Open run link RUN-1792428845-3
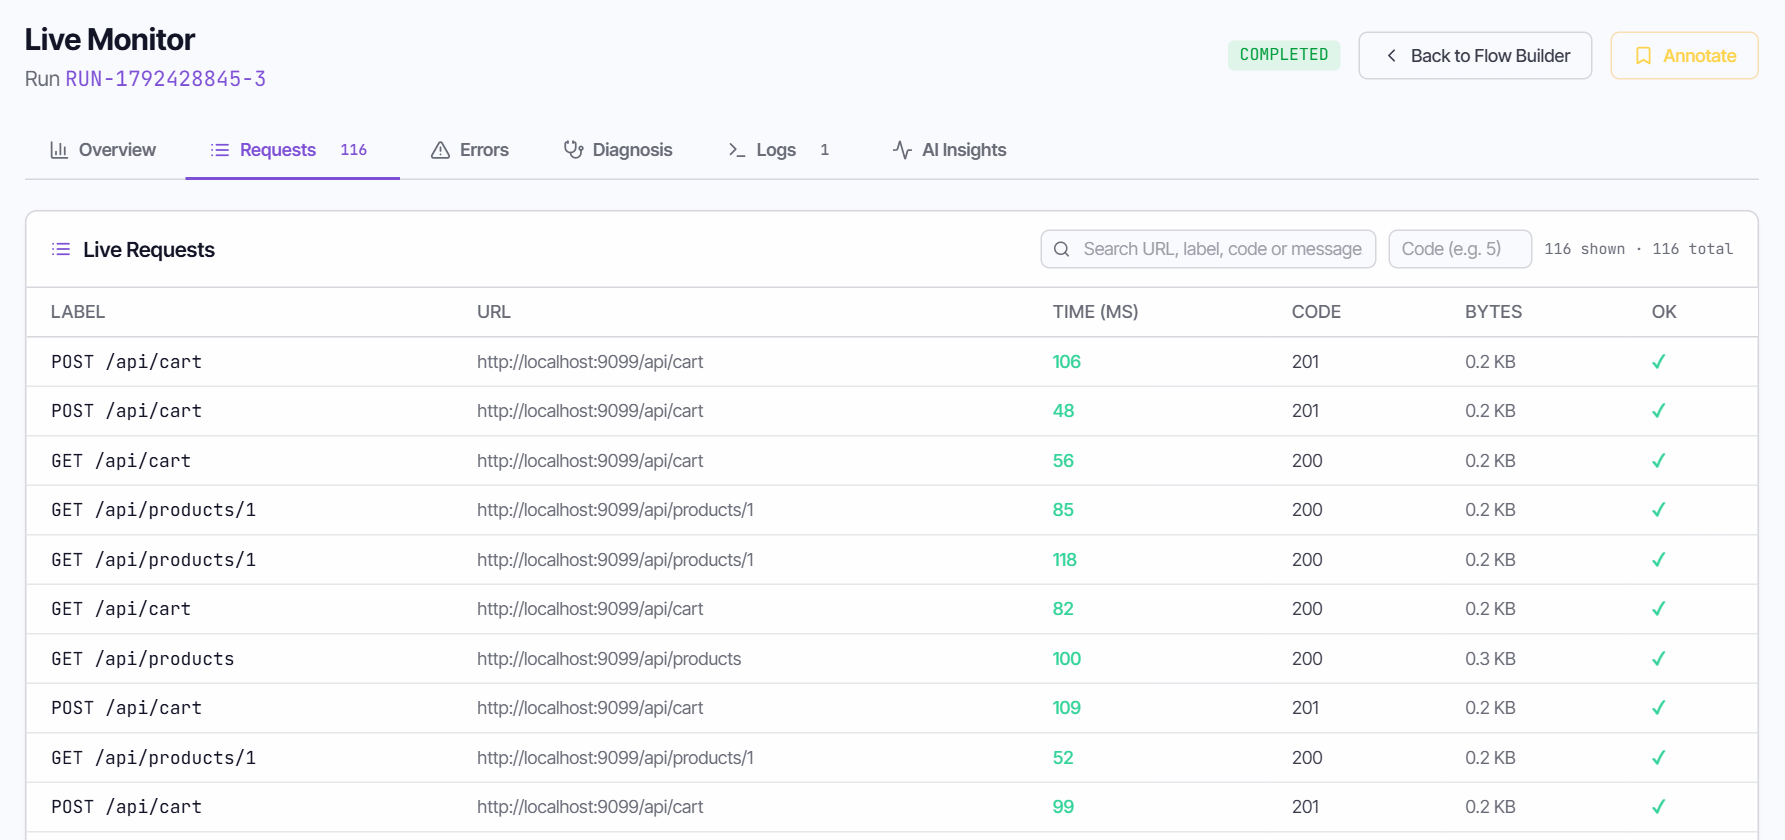 click(166, 79)
